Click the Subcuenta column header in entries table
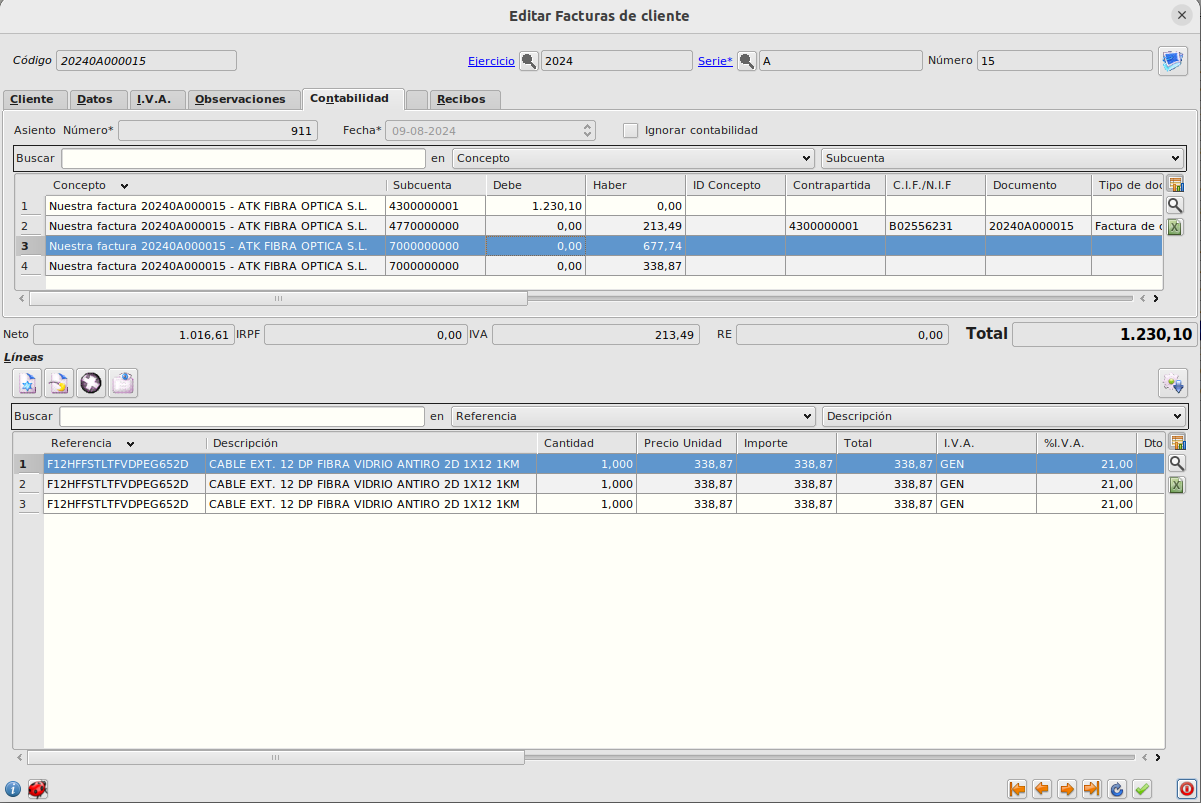1201x803 pixels. (x=435, y=185)
